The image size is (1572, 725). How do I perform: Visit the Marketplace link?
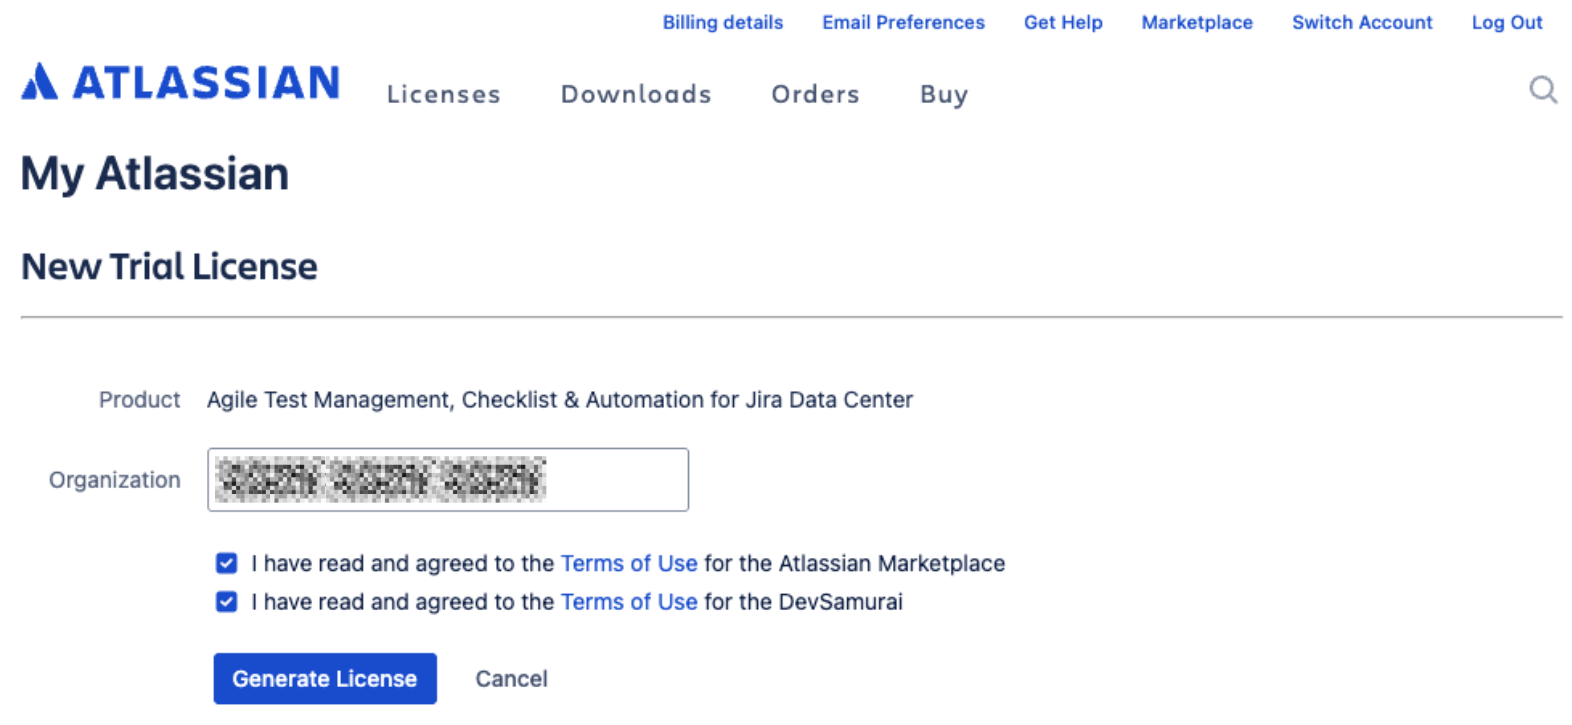click(x=1196, y=22)
